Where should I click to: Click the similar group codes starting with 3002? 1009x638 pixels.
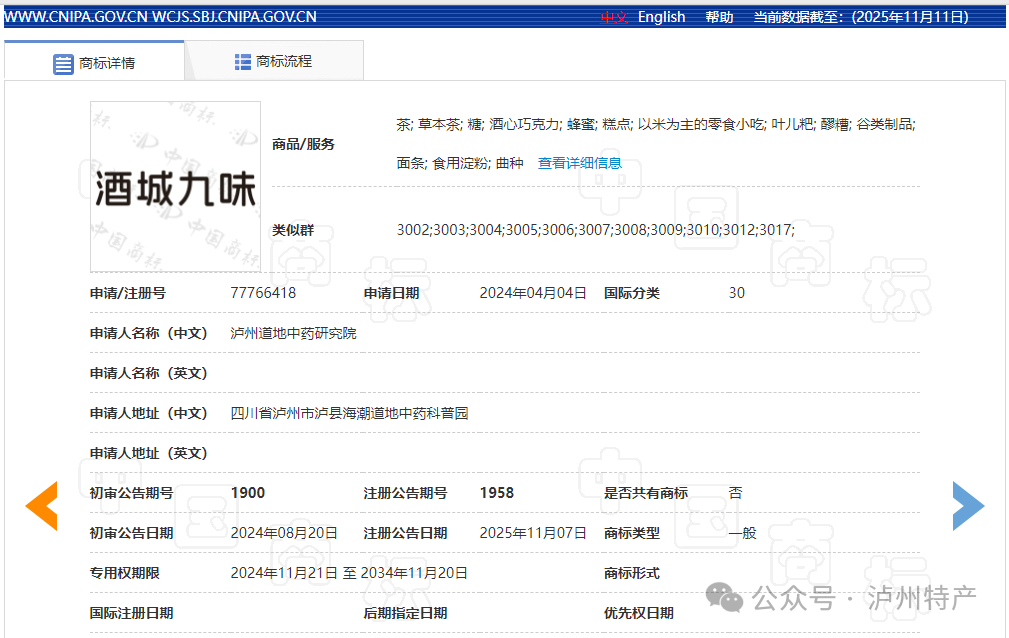point(595,230)
